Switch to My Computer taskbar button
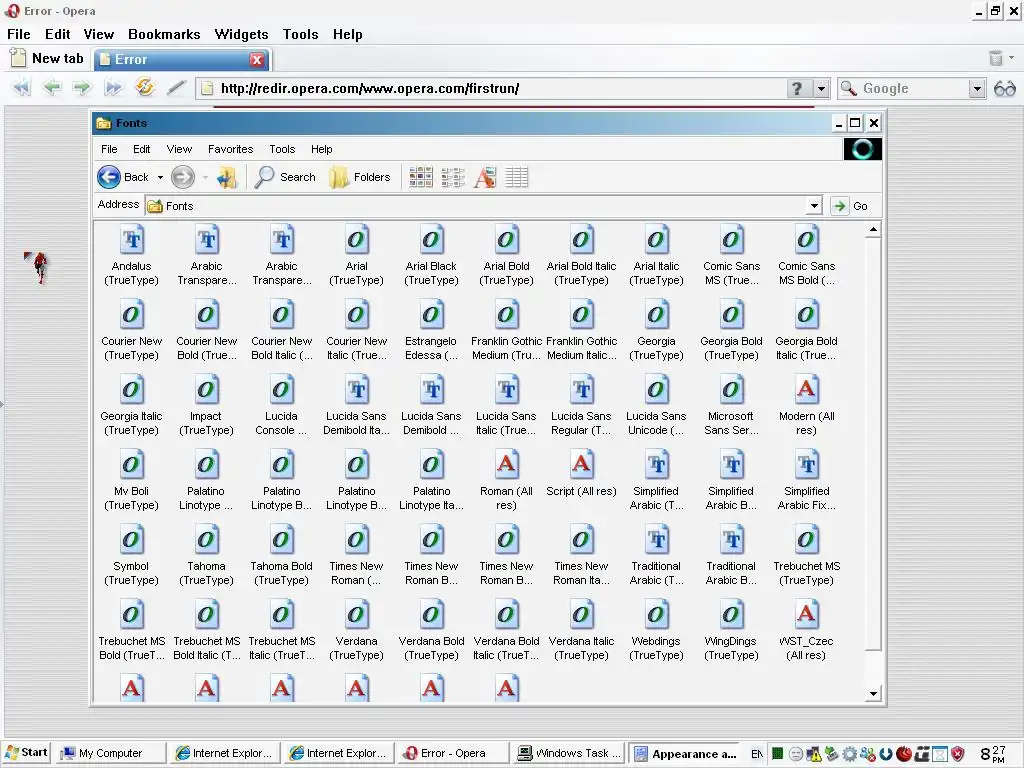This screenshot has height=768, width=1024. 109,753
